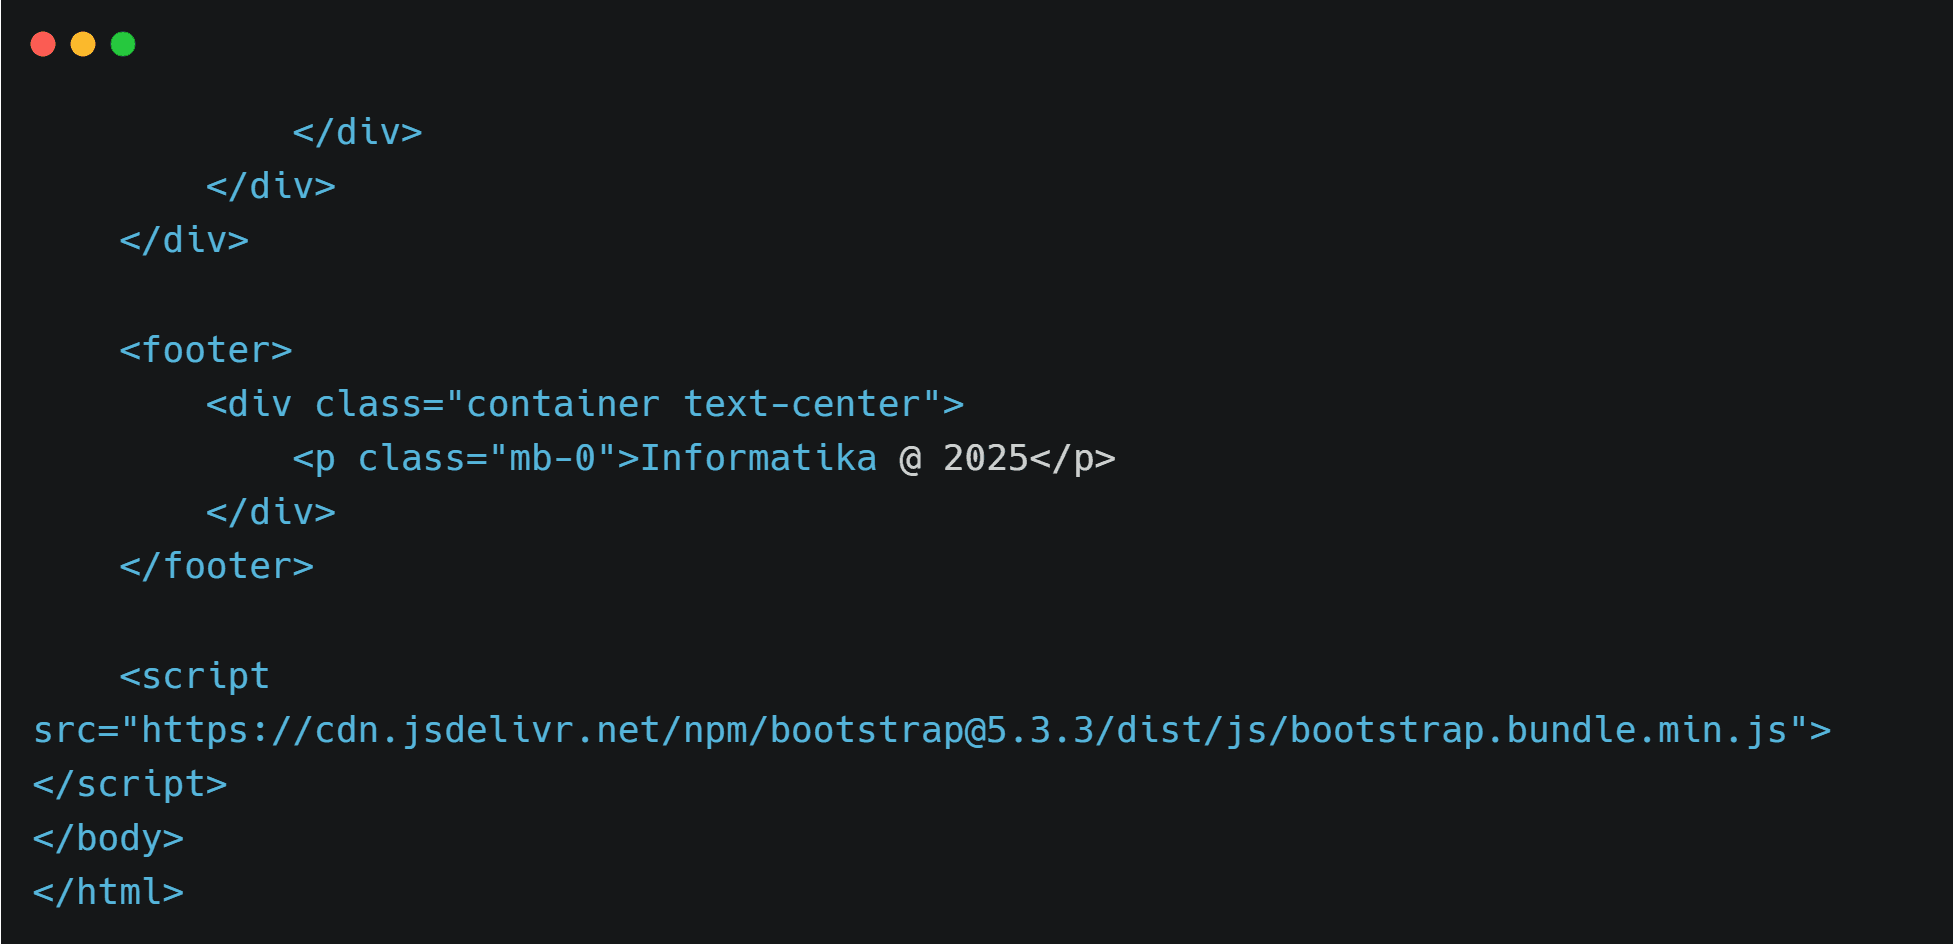Click the "mb-0" class value

pos(553,458)
